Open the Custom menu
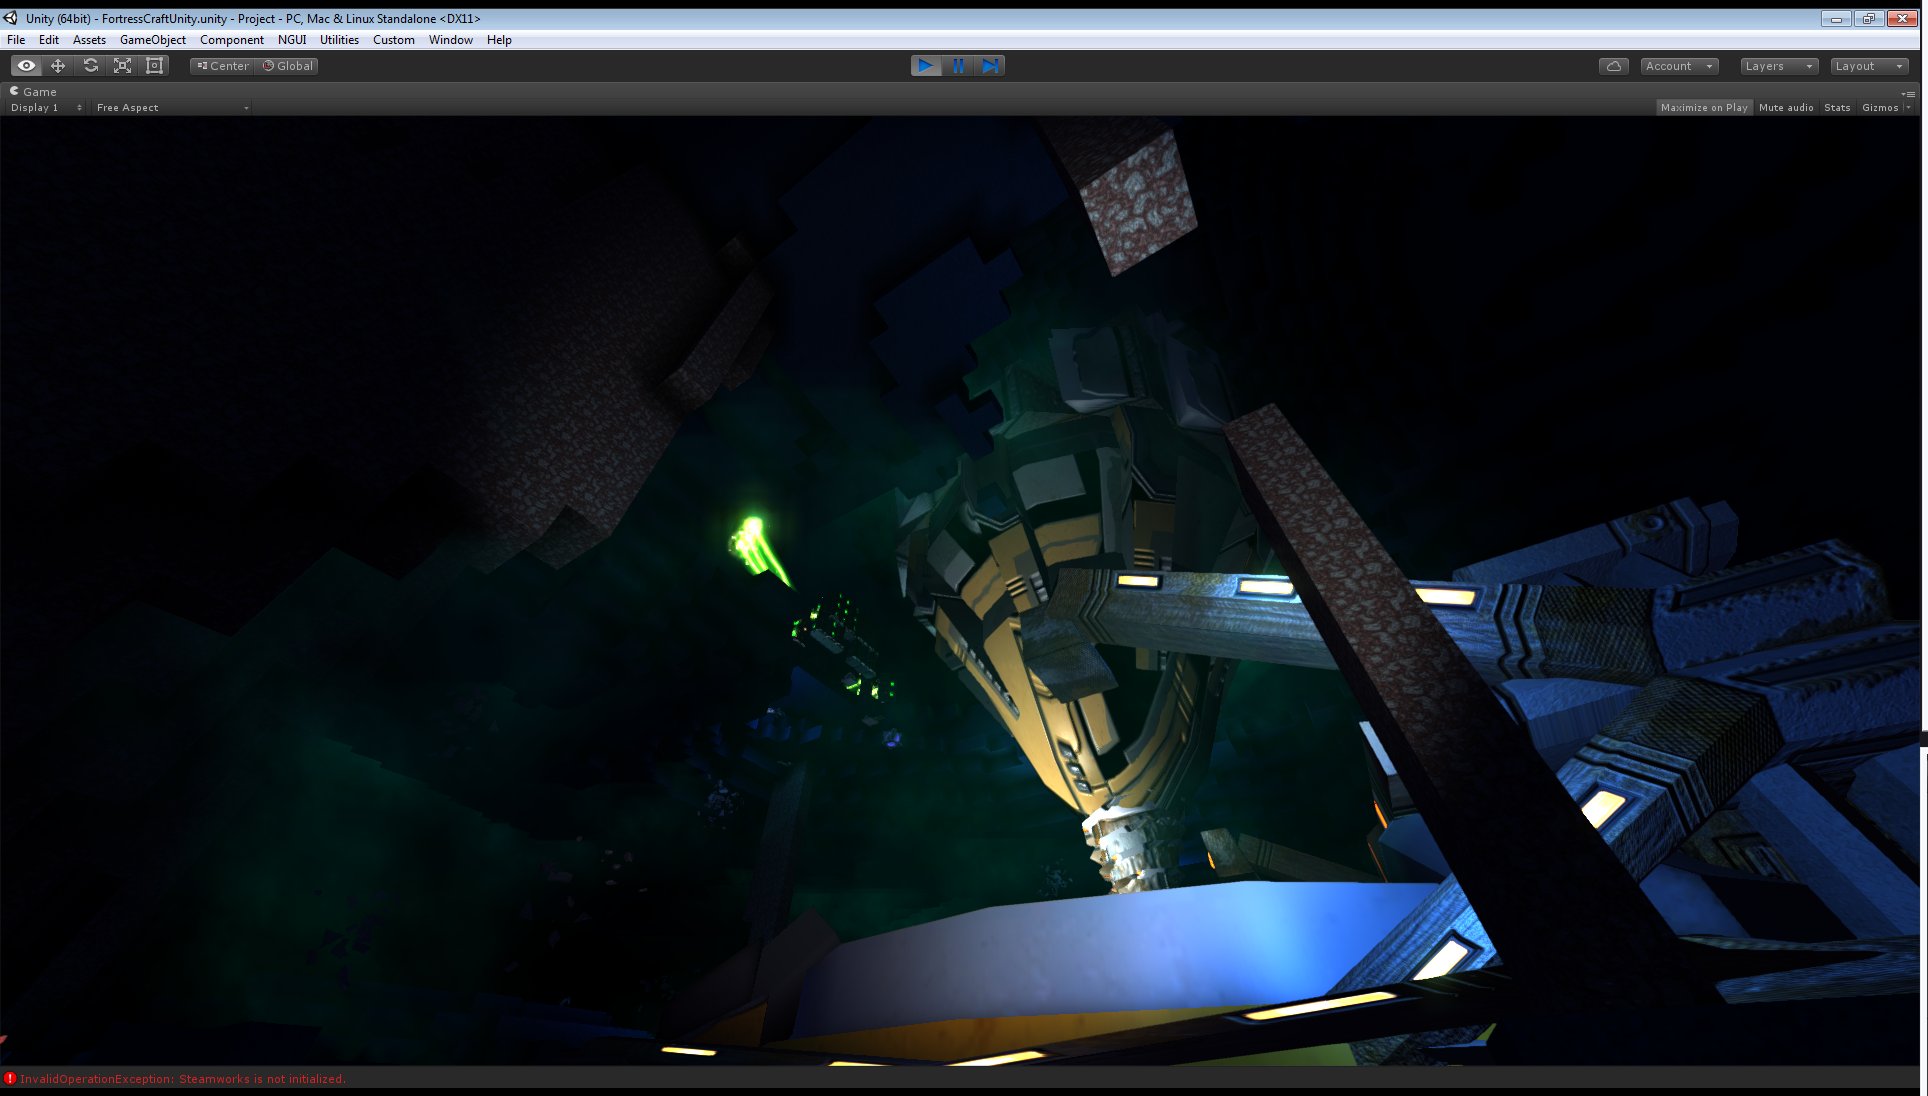The image size is (1928, 1096). coord(394,40)
